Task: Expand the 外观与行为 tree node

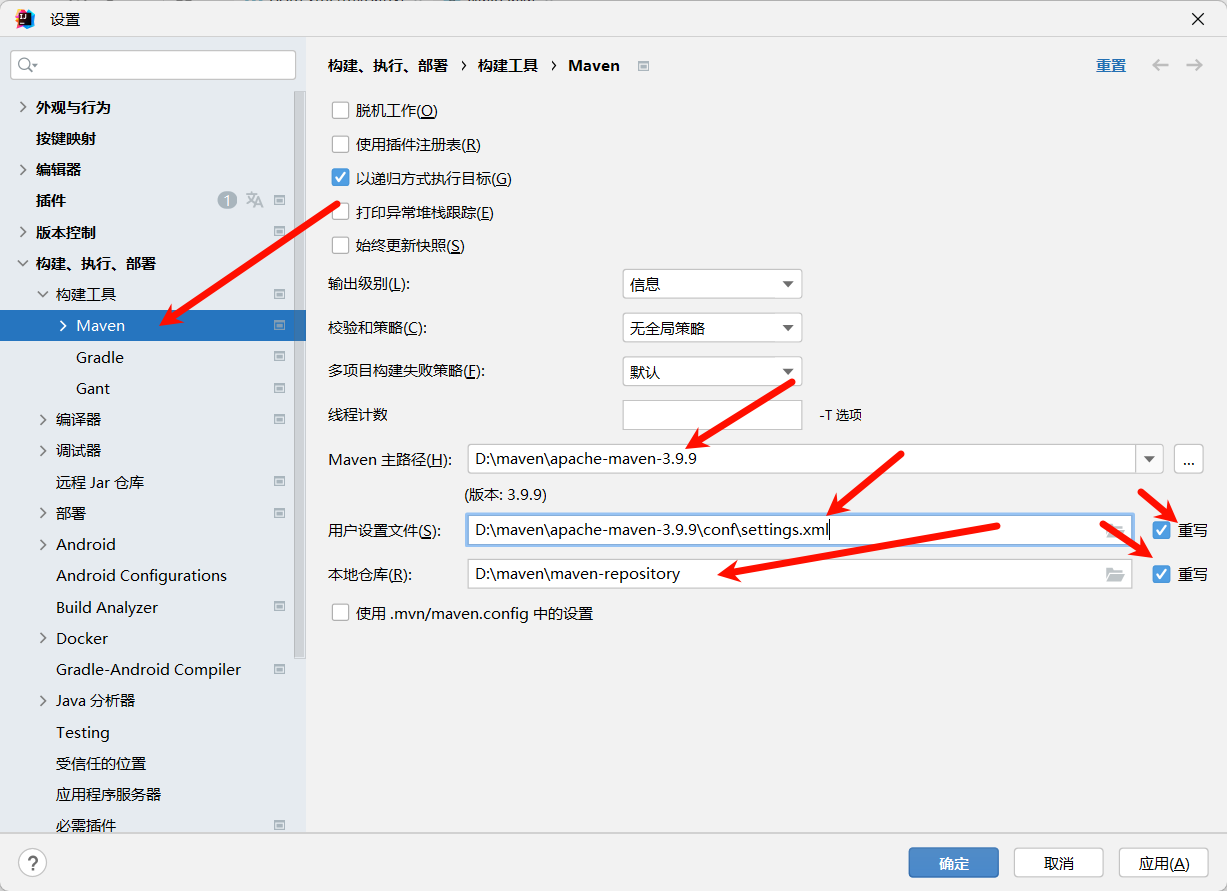Action: click(x=23, y=107)
